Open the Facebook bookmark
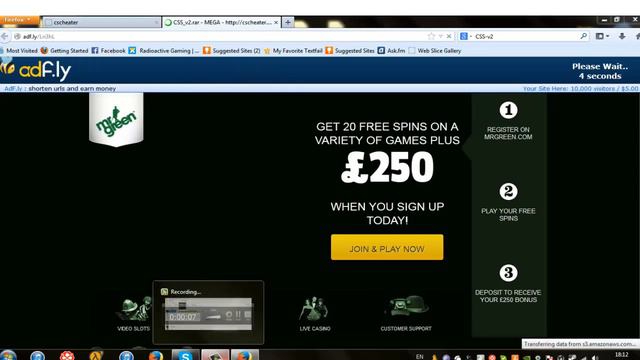 pos(109,51)
